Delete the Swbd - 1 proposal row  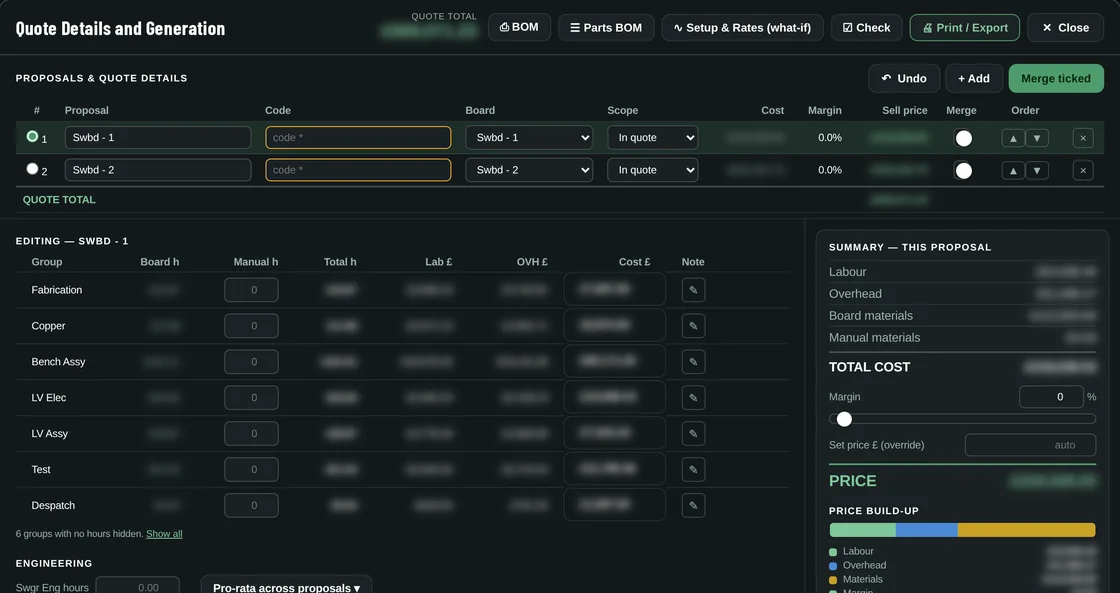(x=1083, y=138)
